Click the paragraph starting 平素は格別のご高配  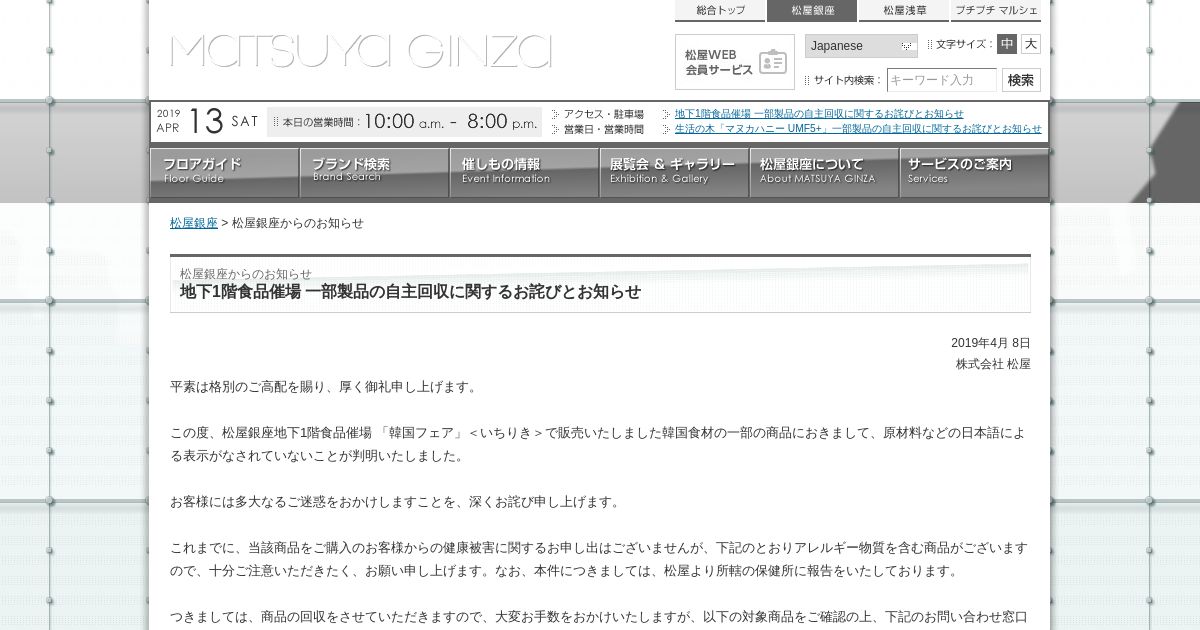pos(325,387)
